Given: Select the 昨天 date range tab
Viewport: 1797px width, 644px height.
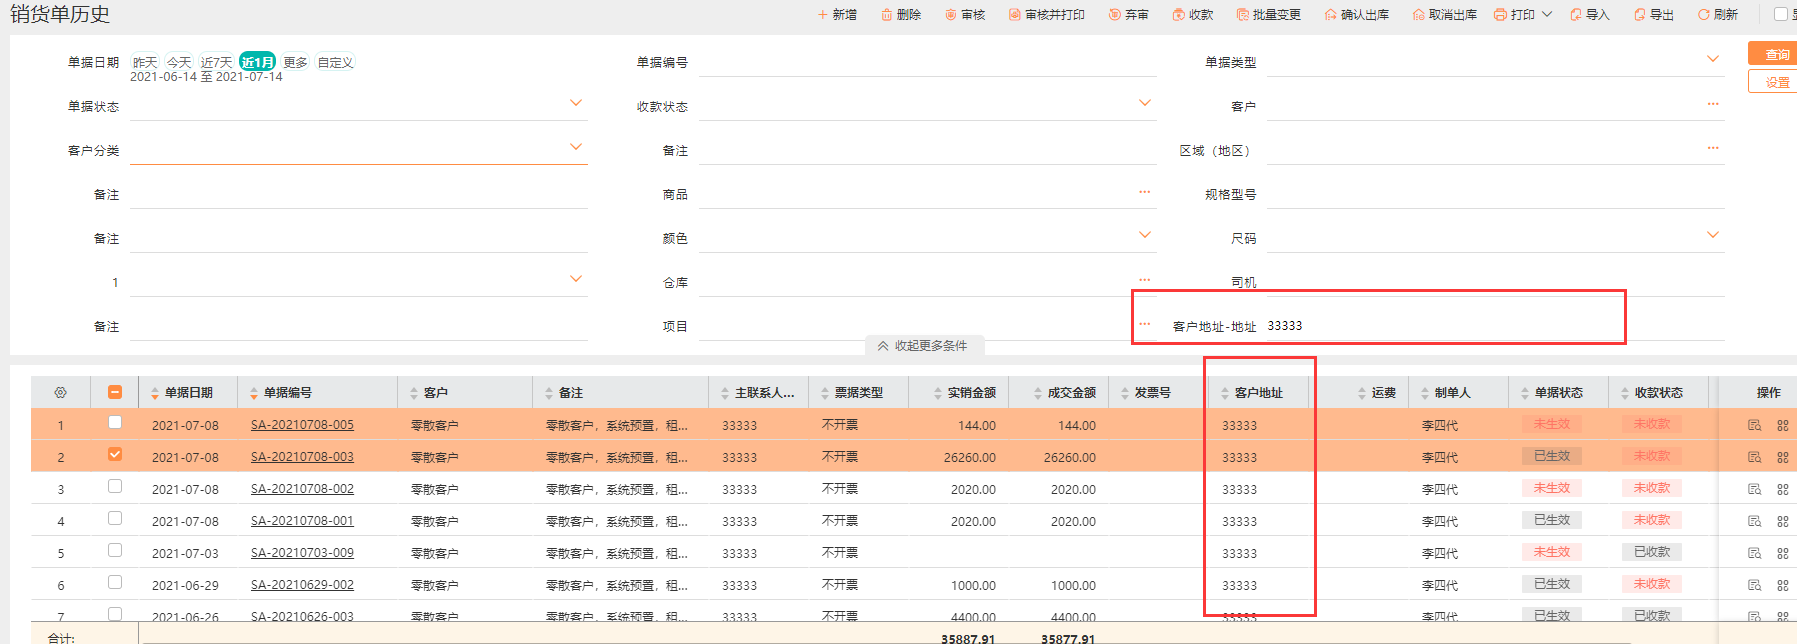Looking at the screenshot, I should [x=145, y=62].
